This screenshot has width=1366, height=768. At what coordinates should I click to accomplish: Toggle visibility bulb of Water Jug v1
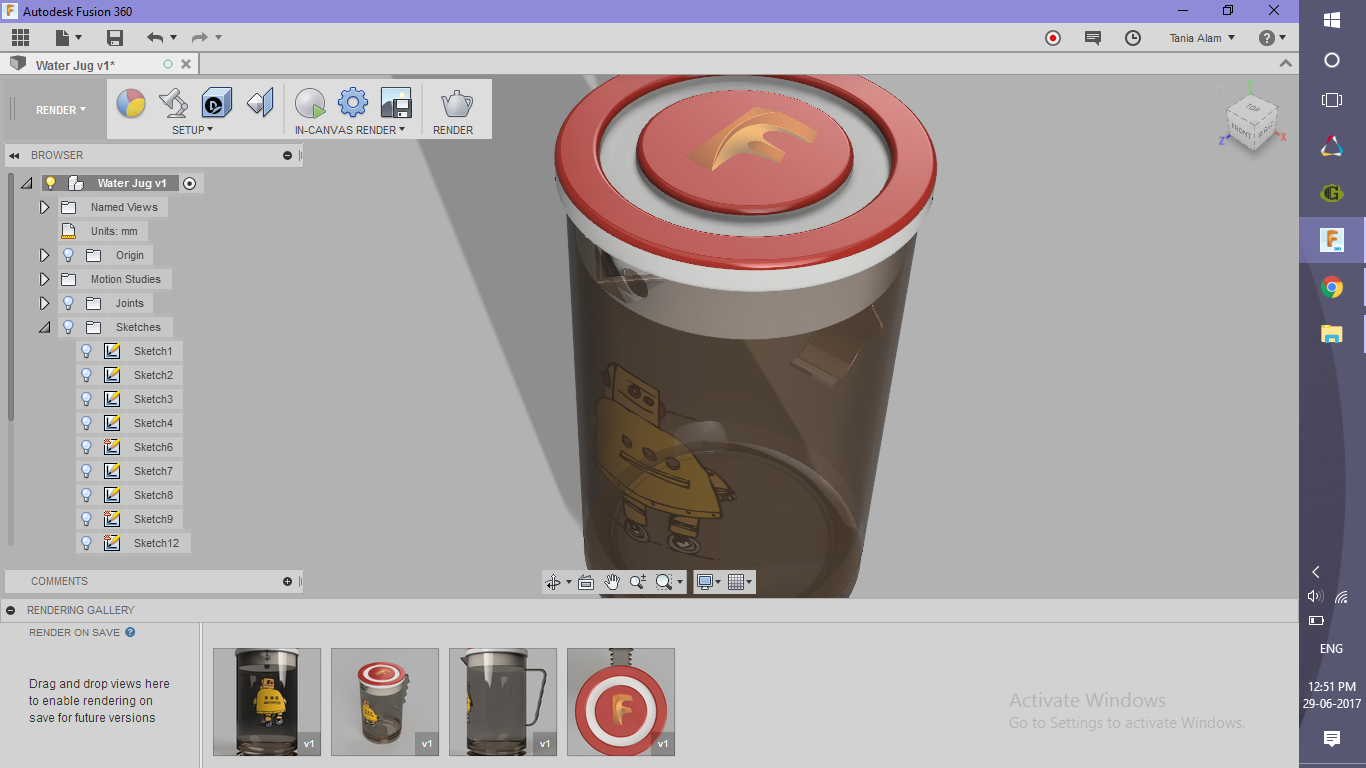pos(50,183)
